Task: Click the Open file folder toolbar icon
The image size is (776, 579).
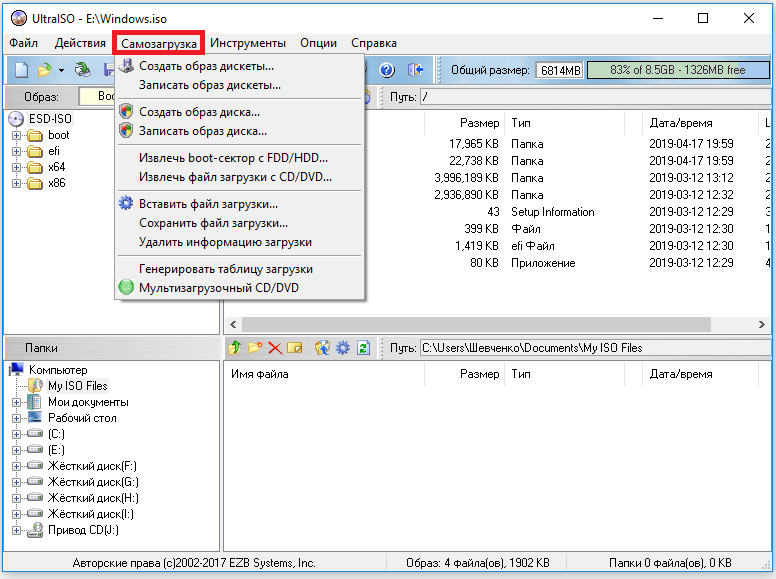Action: click(45, 70)
